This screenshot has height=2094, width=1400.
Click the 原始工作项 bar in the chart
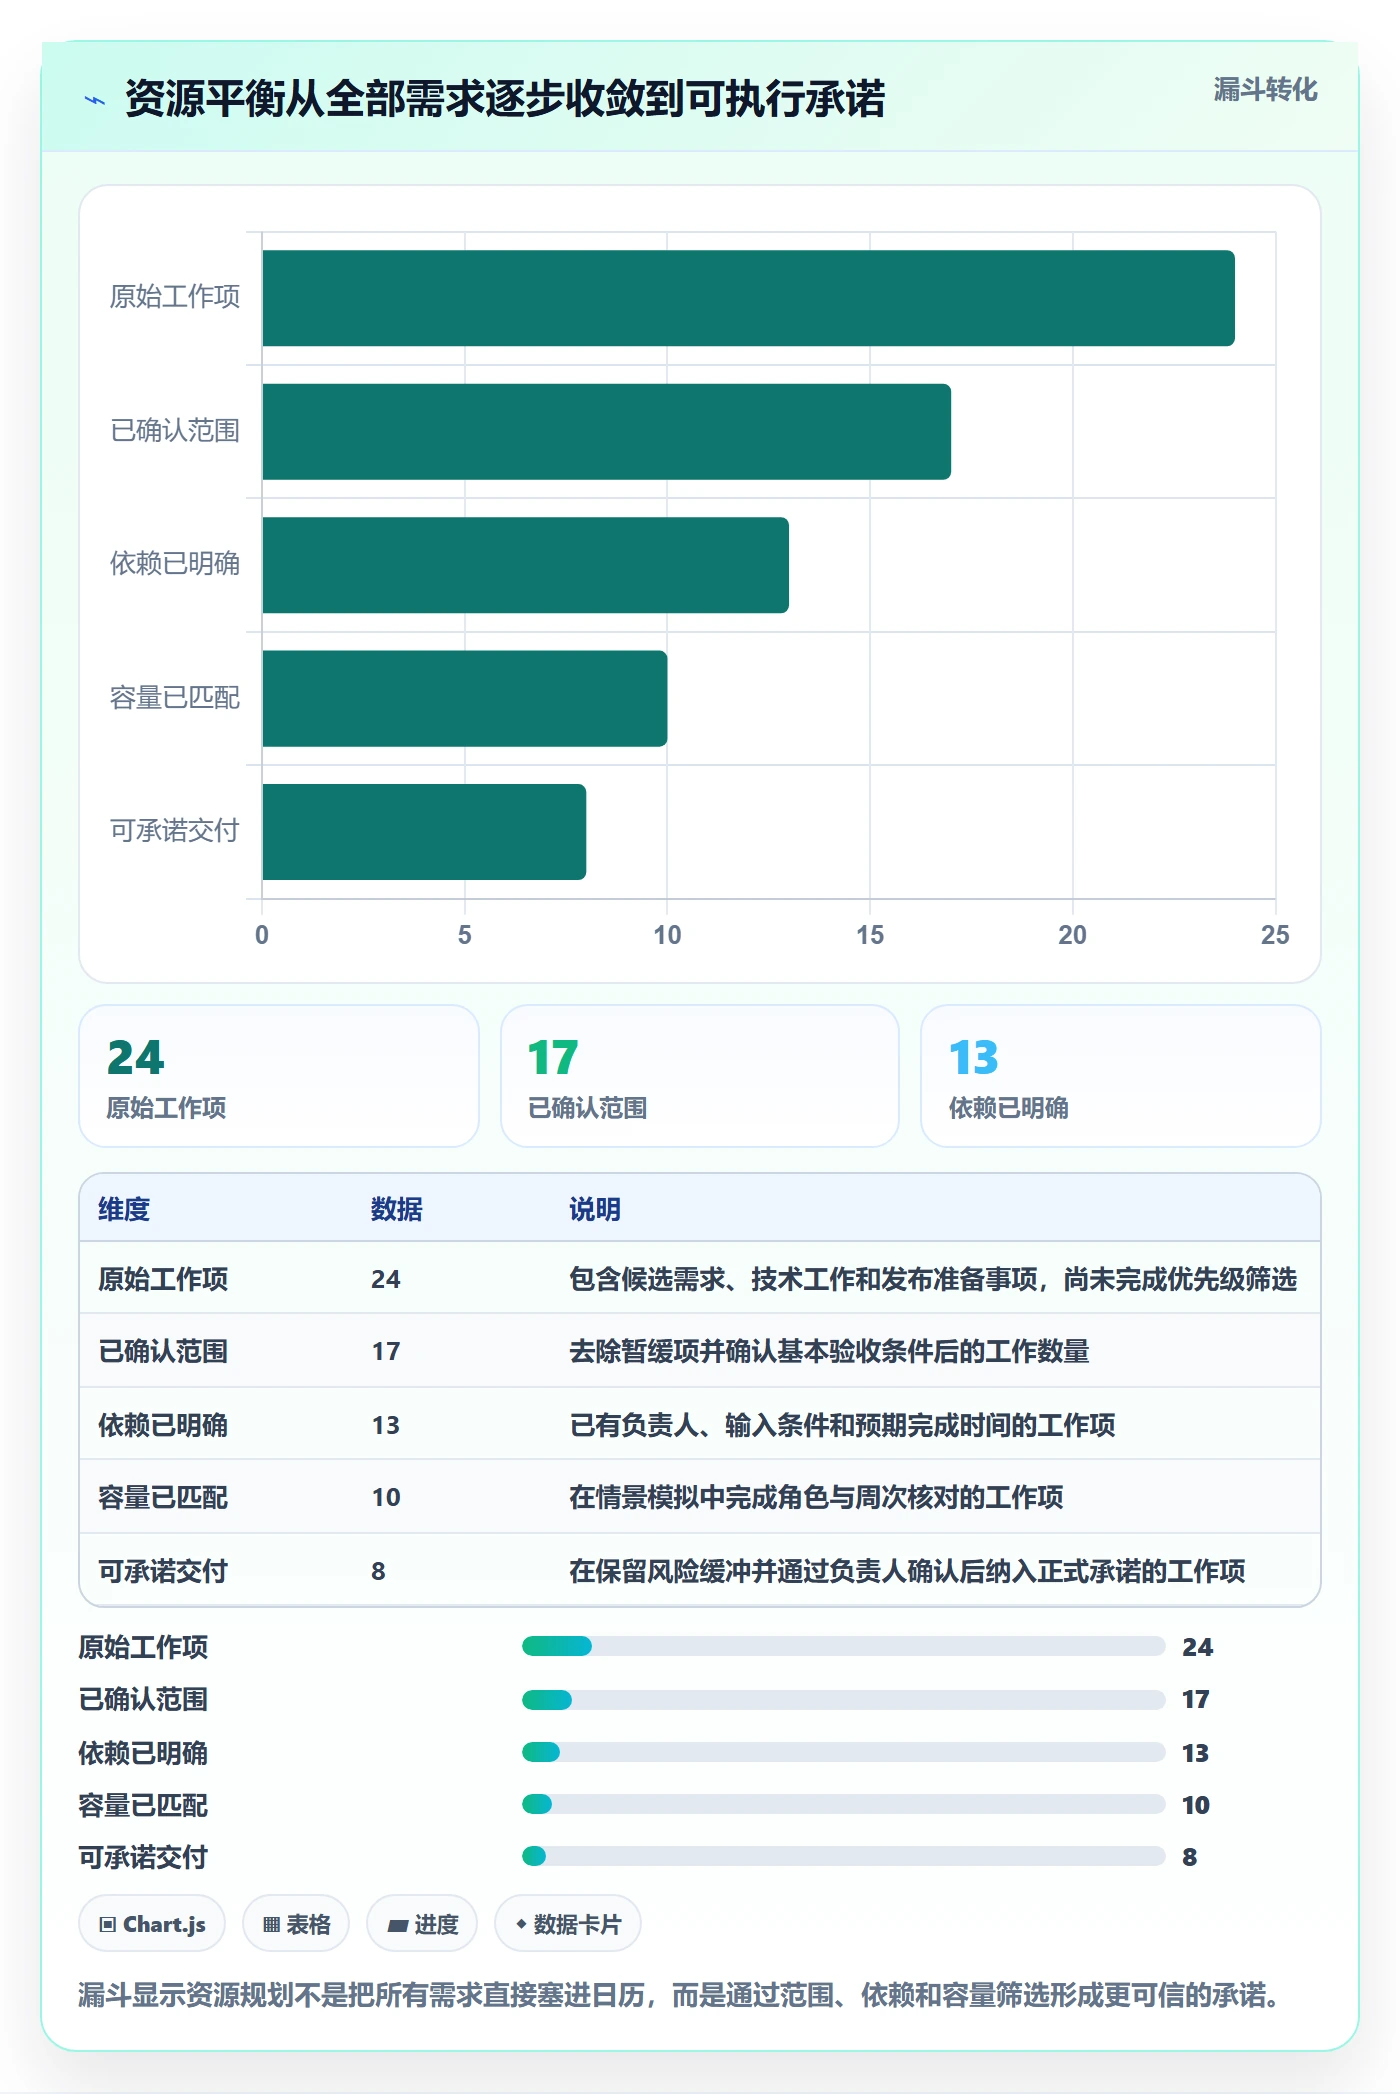coord(748,298)
